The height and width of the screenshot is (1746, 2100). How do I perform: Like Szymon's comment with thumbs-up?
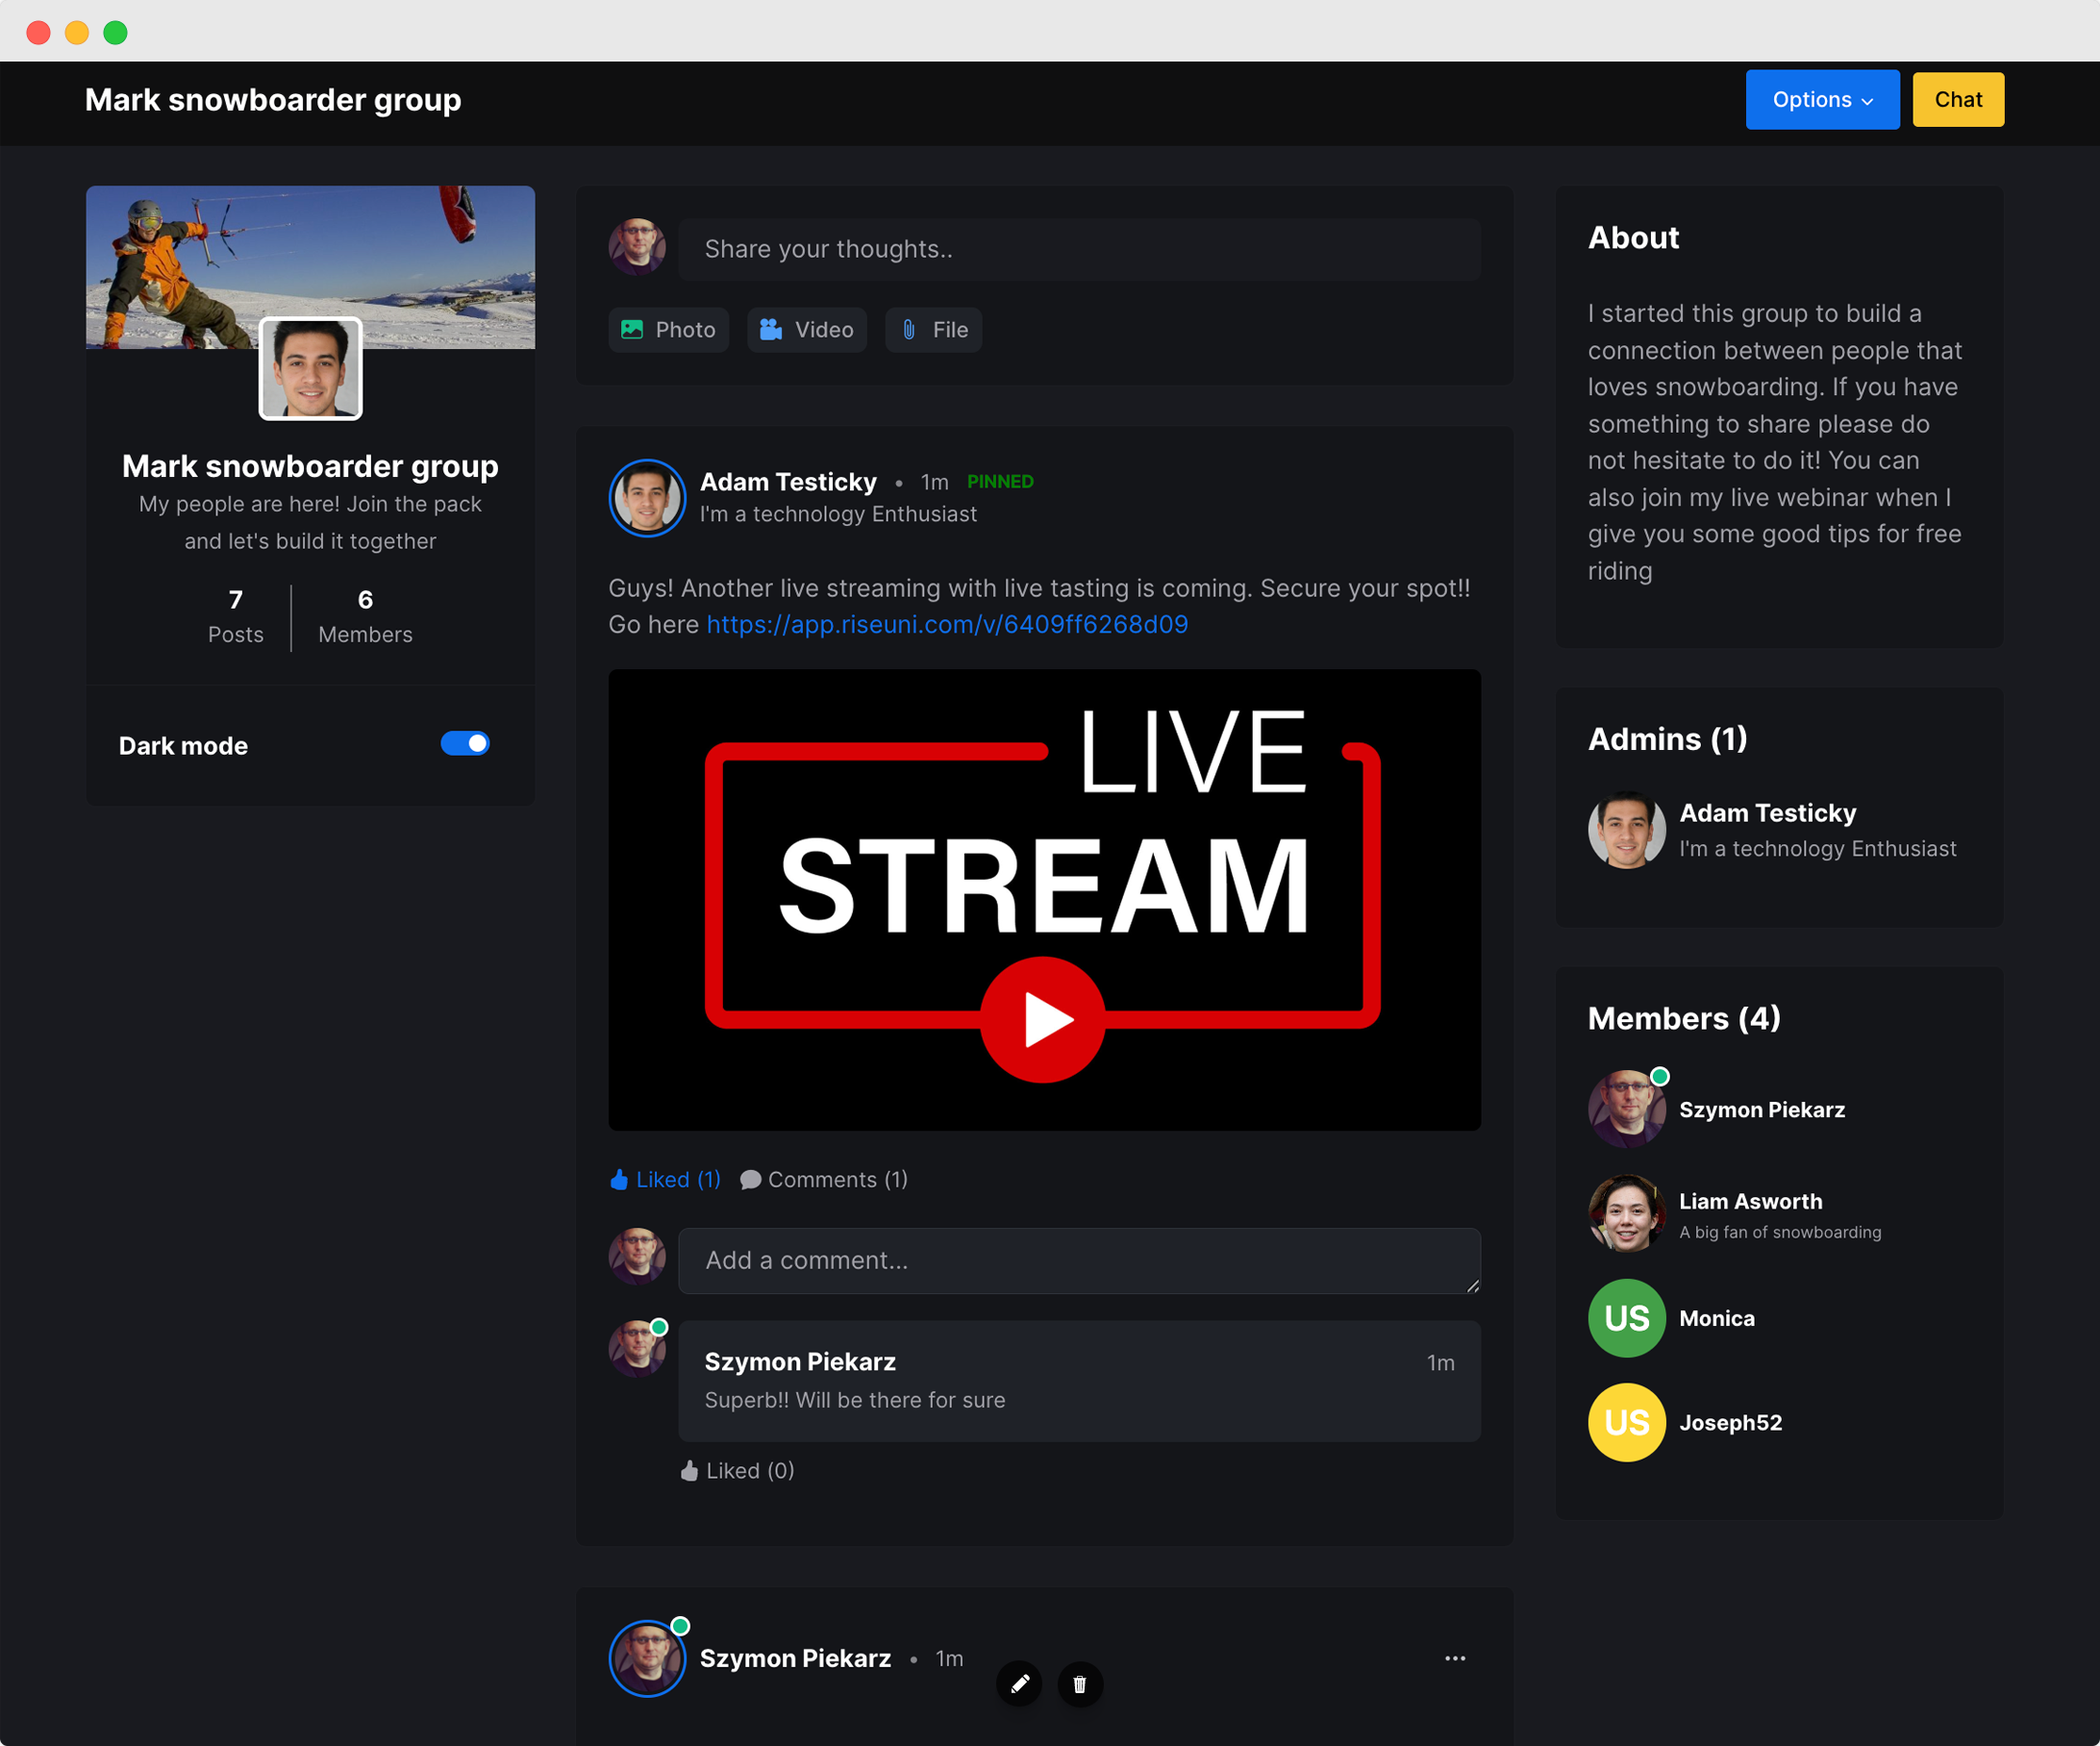click(x=689, y=1471)
